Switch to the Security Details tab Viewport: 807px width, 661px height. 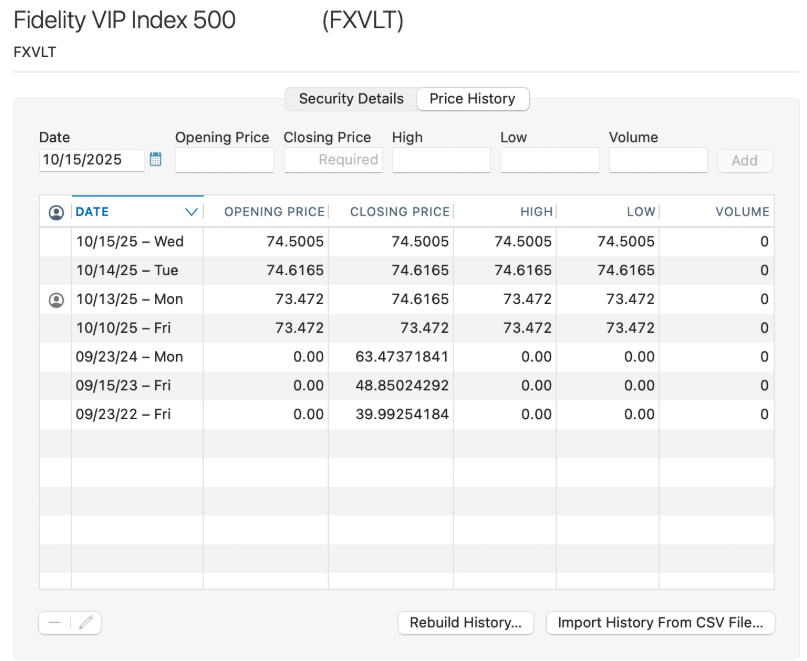tap(351, 99)
